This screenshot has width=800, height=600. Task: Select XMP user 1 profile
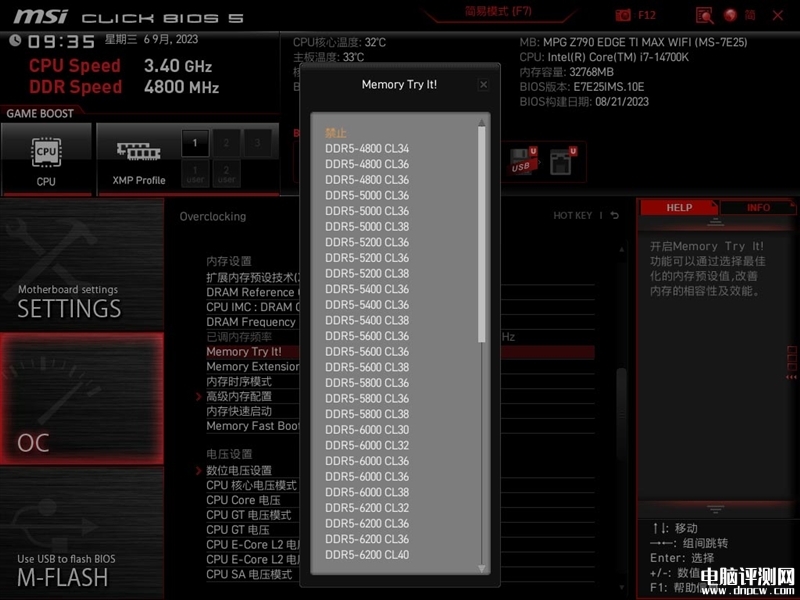(x=195, y=173)
